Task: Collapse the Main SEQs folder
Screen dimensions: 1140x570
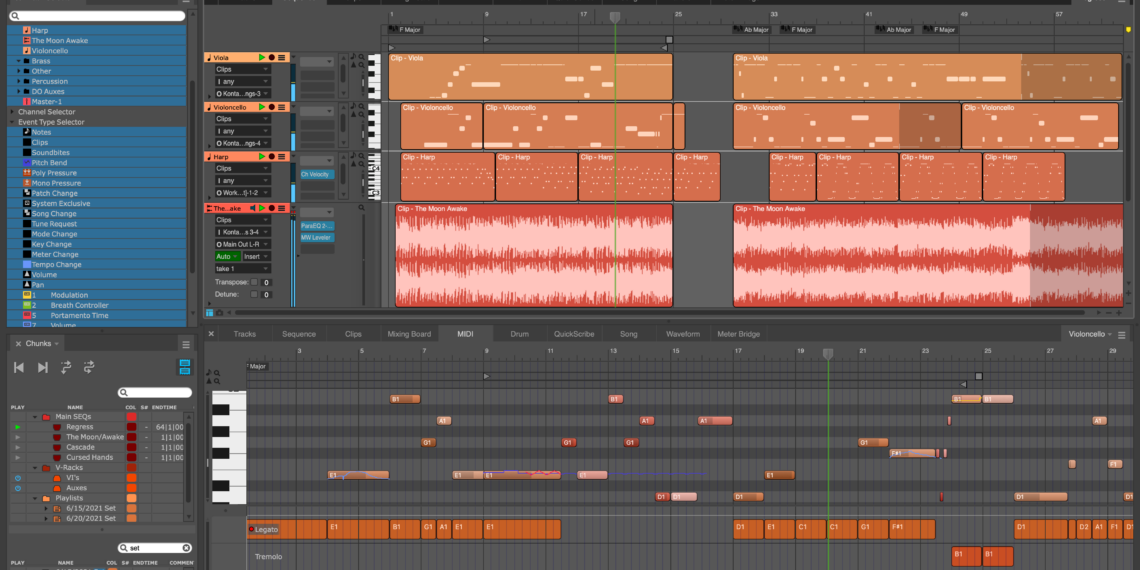Action: [35, 417]
